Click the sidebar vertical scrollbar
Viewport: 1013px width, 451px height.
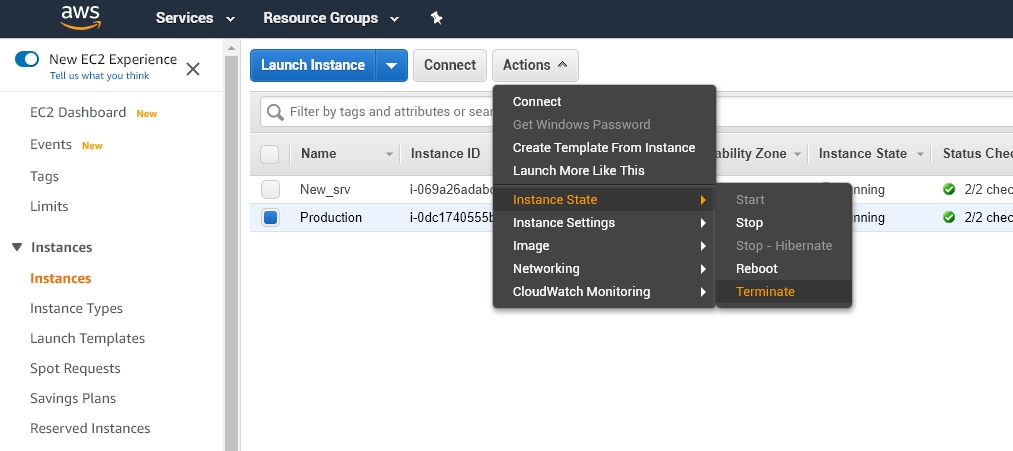pyautogui.click(x=231, y=250)
